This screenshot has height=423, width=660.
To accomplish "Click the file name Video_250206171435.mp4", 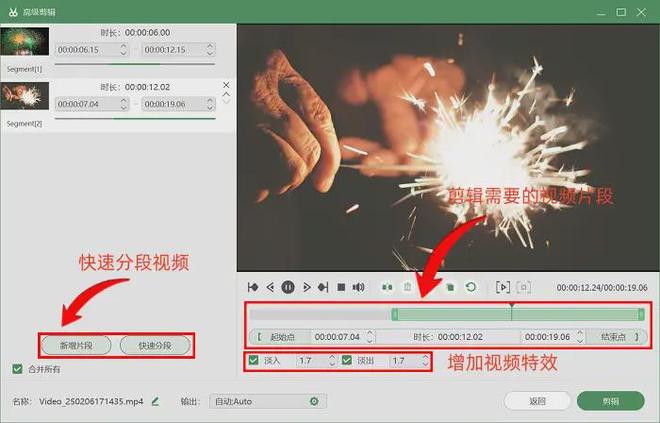I will coord(91,402).
